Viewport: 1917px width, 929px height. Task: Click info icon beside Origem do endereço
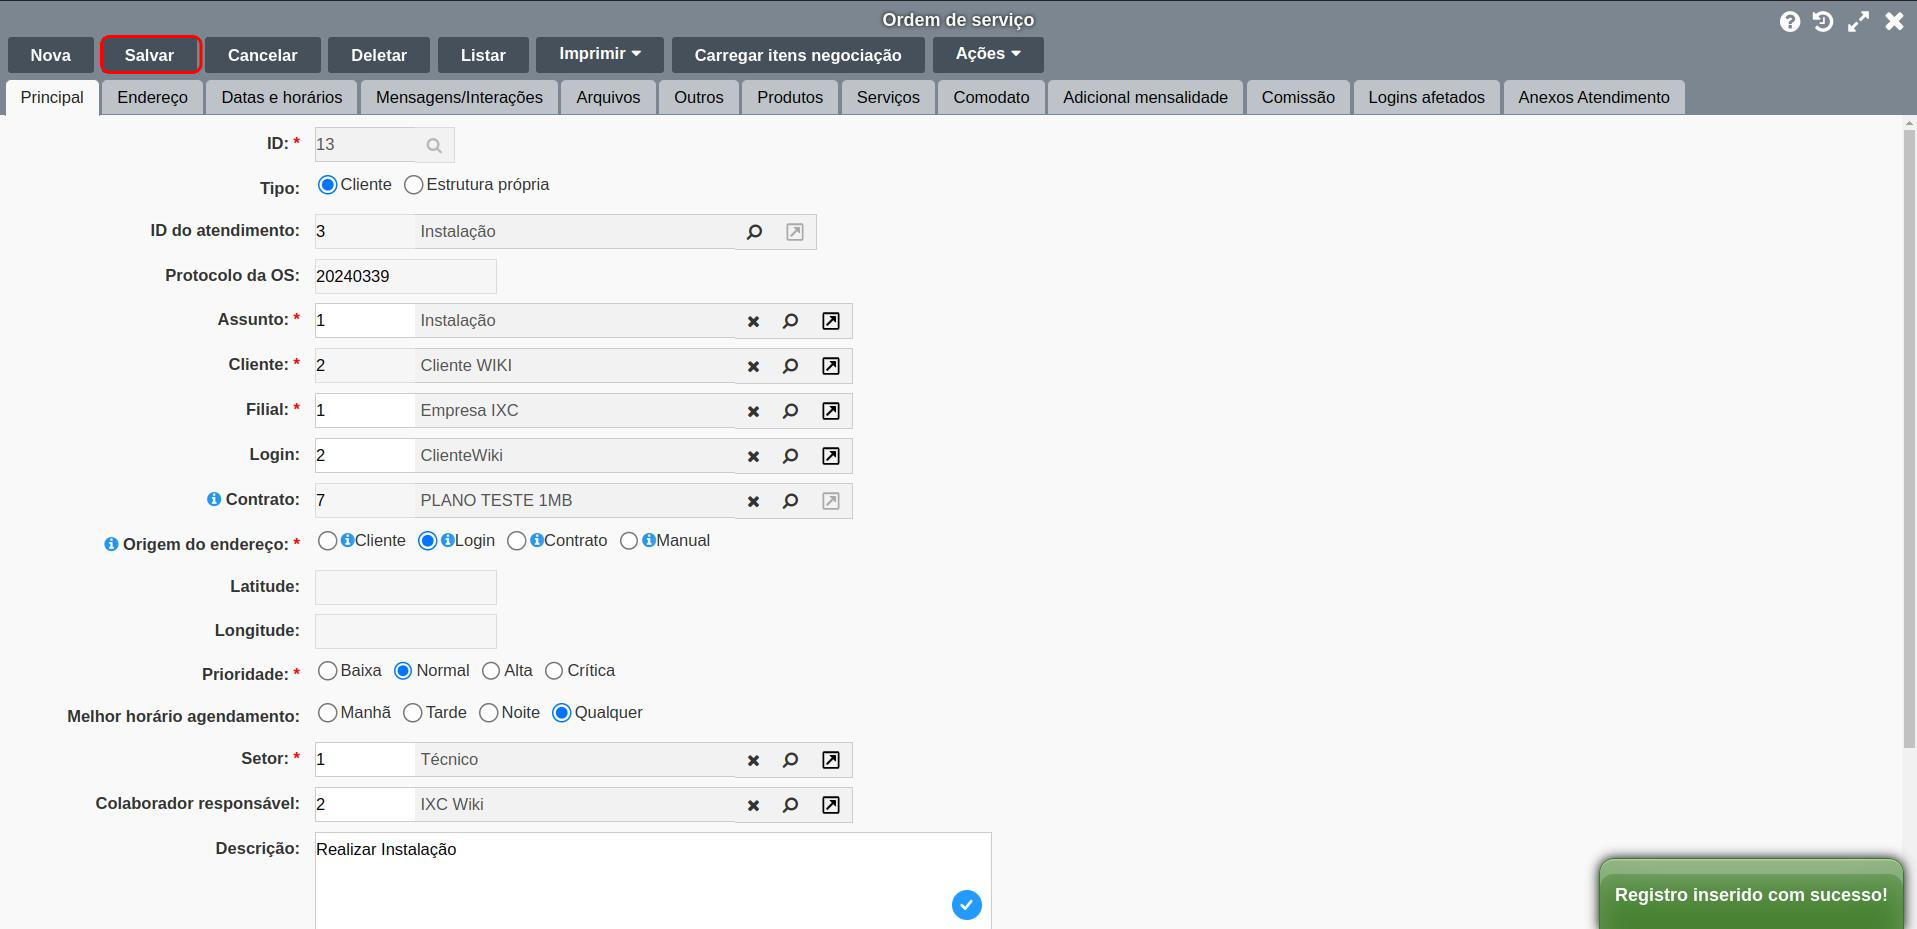click(x=111, y=544)
